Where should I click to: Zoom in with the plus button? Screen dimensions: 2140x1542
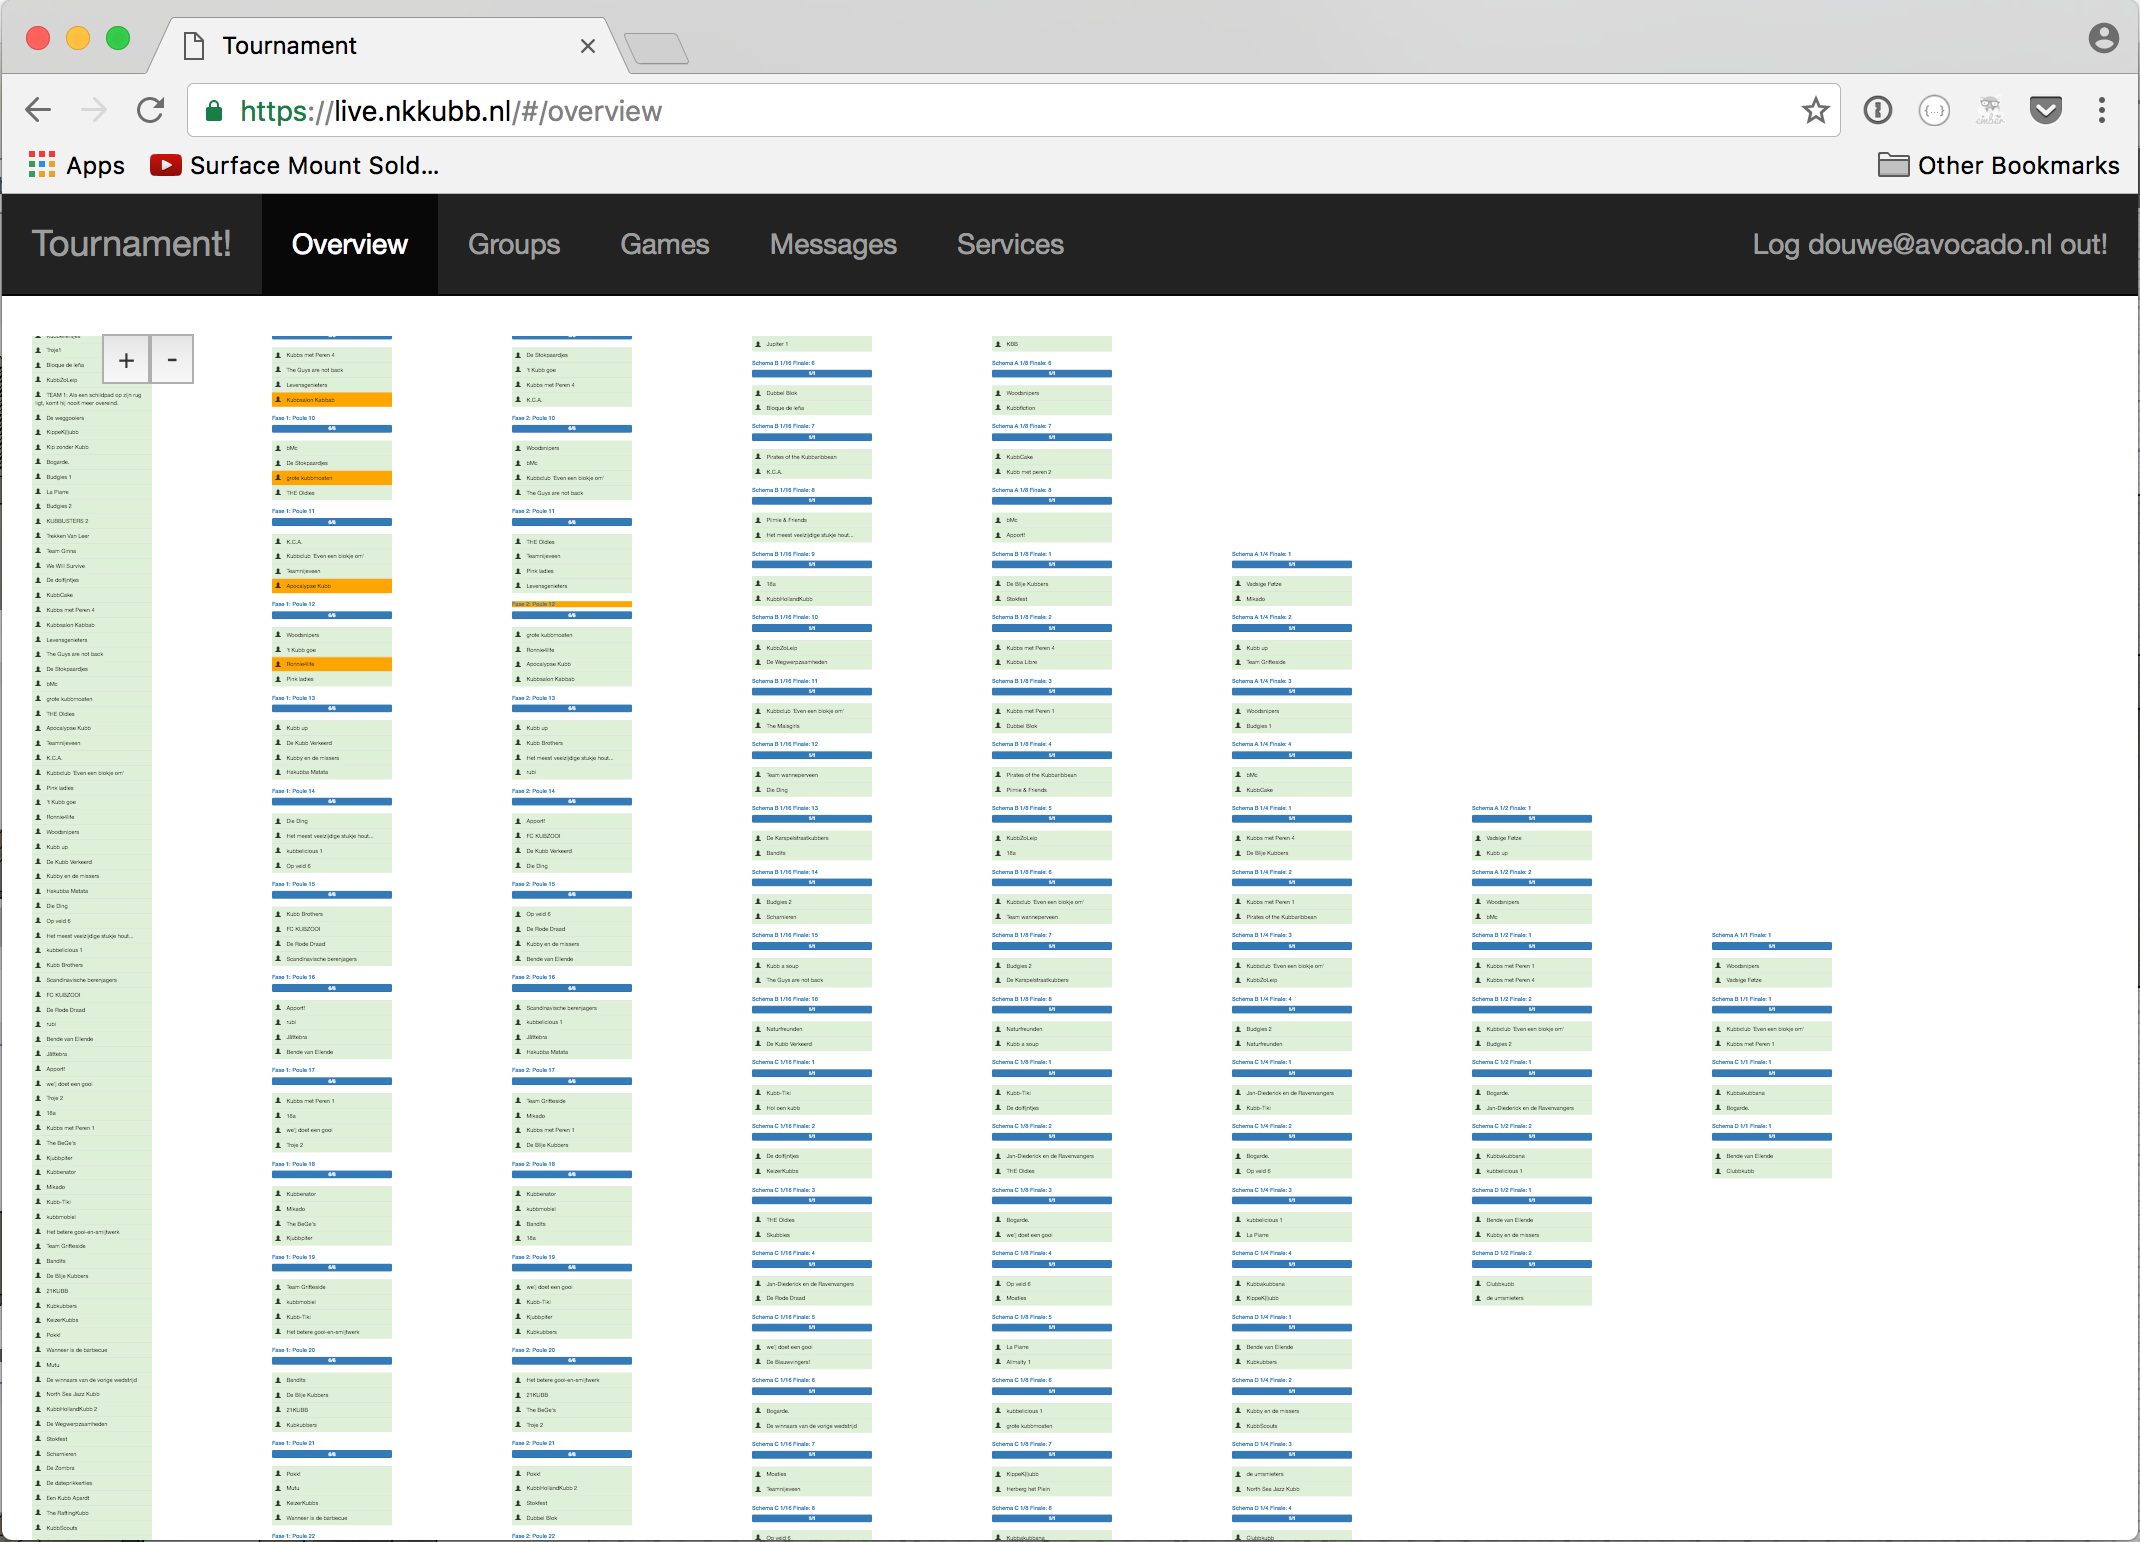(126, 360)
